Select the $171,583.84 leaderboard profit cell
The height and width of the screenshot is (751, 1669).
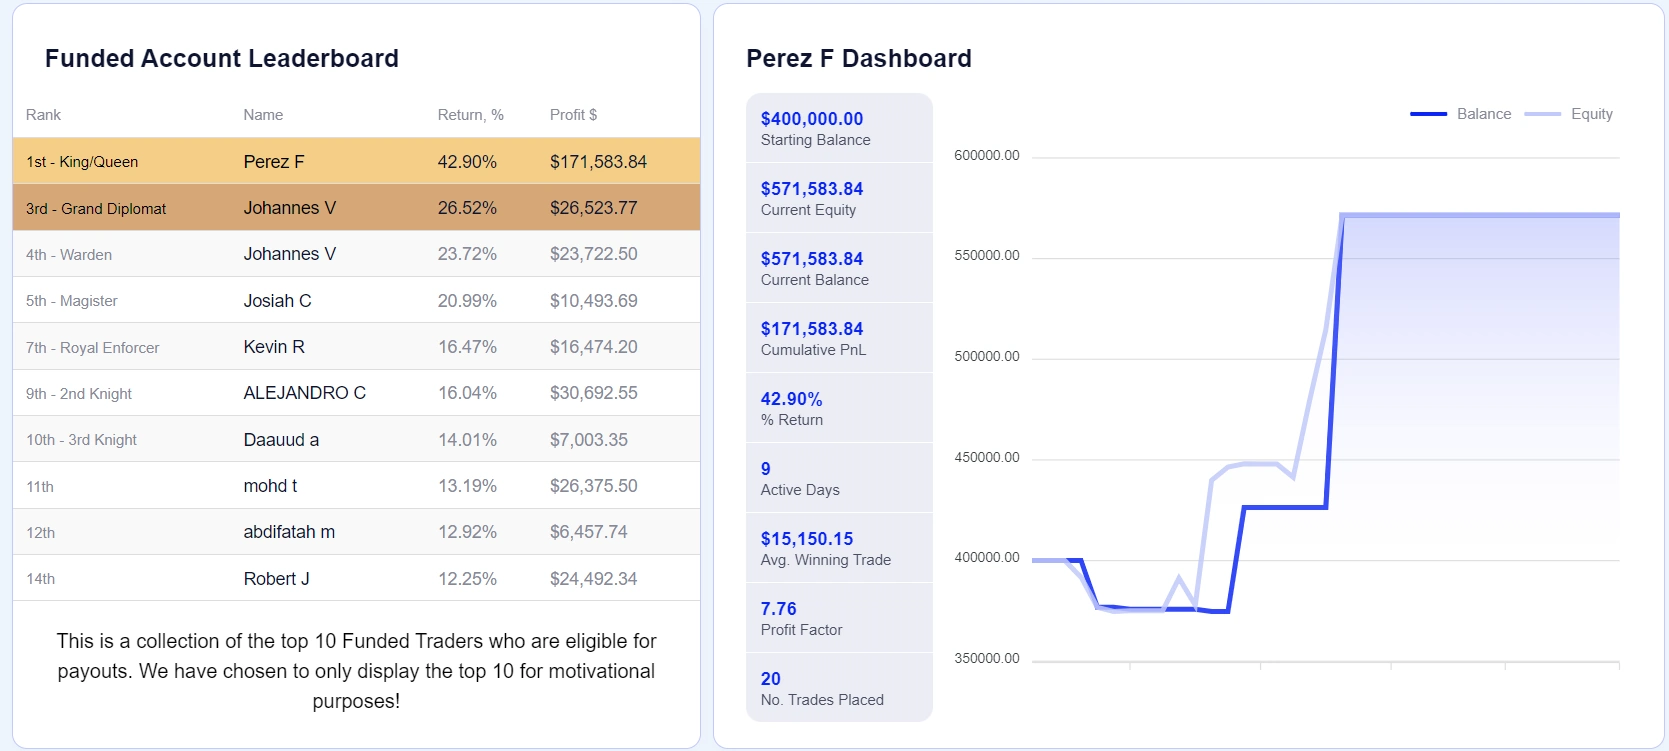[x=598, y=162]
